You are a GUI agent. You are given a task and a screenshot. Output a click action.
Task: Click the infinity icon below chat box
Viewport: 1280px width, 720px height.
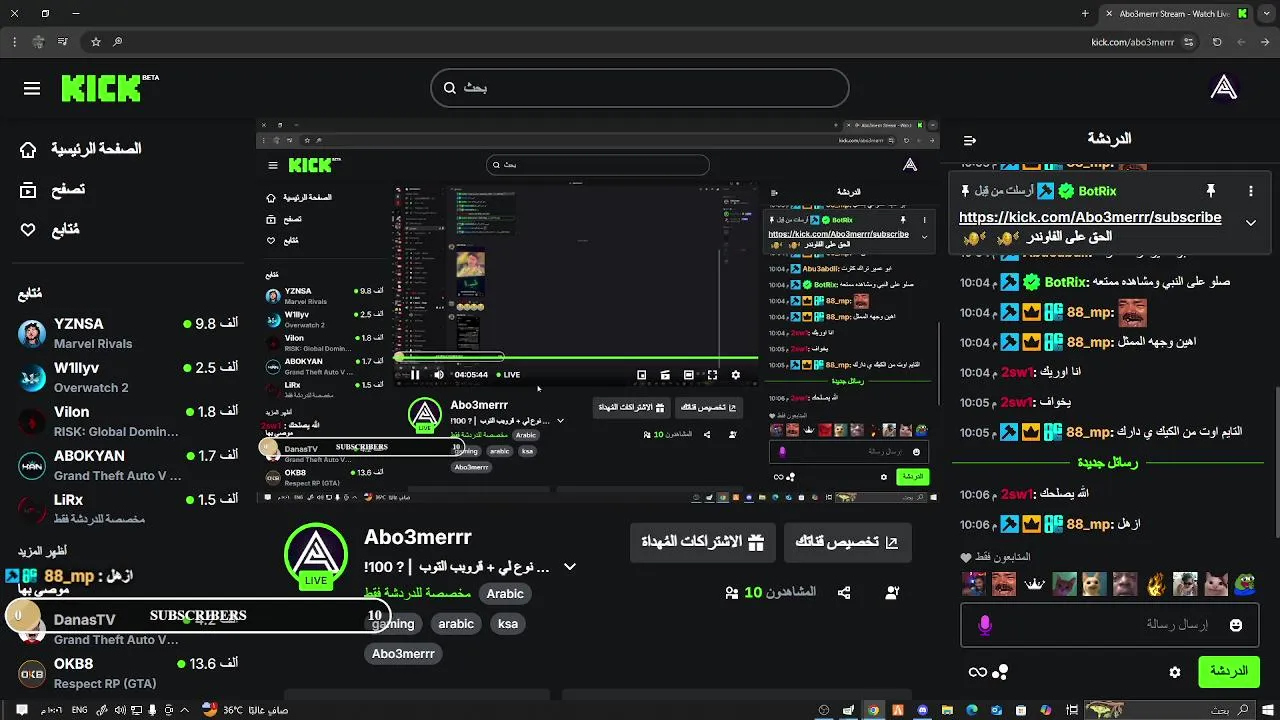[978, 673]
